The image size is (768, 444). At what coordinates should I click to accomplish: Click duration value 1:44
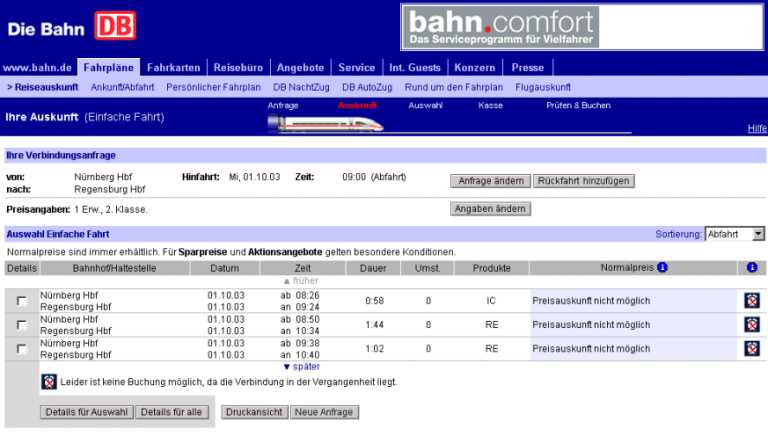(374, 324)
